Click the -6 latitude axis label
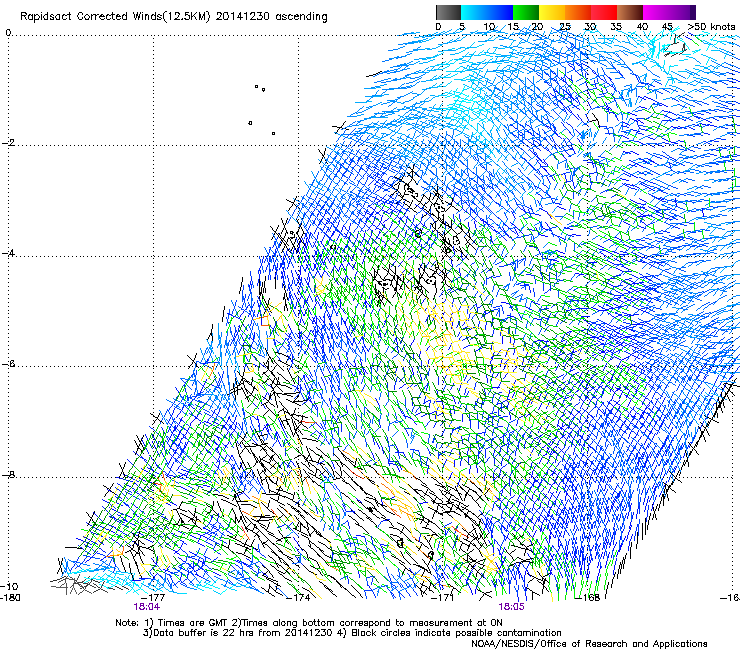This screenshot has height=650, width=740. [8, 364]
